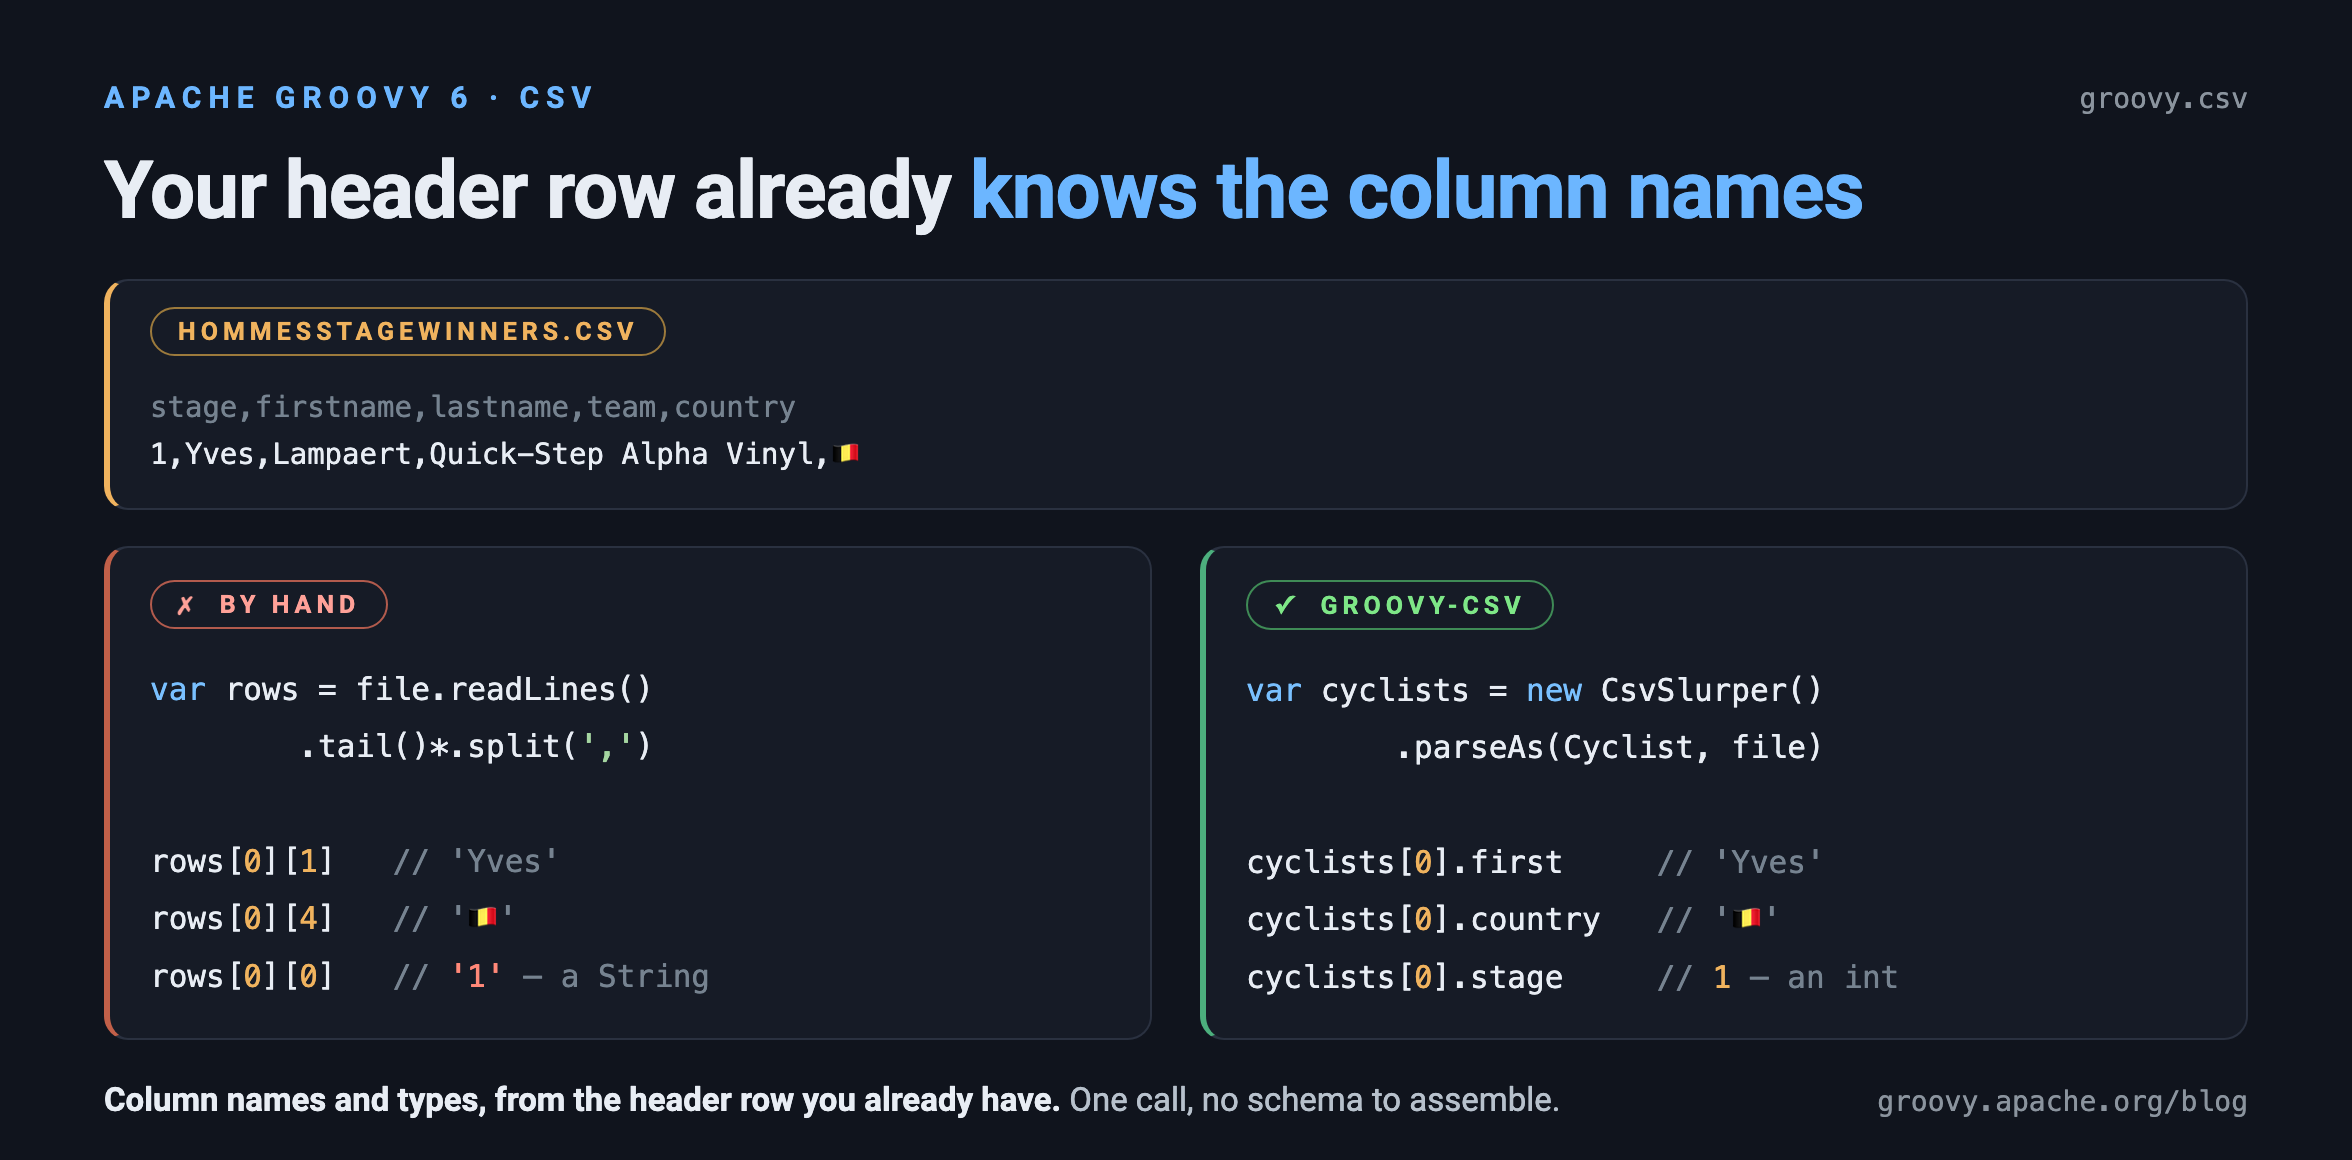Click the line 'var rows = file.readLines()'
The image size is (2352, 1160).
coord(401,689)
